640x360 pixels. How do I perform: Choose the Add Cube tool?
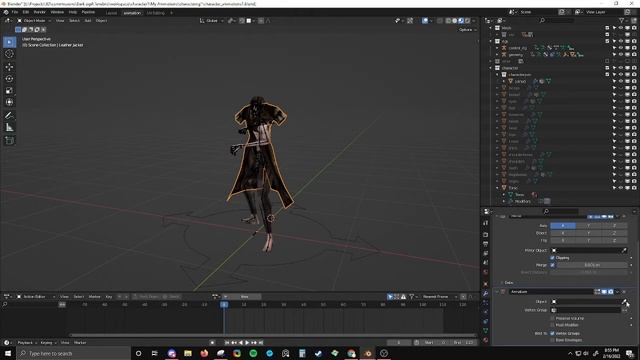pyautogui.click(x=9, y=141)
